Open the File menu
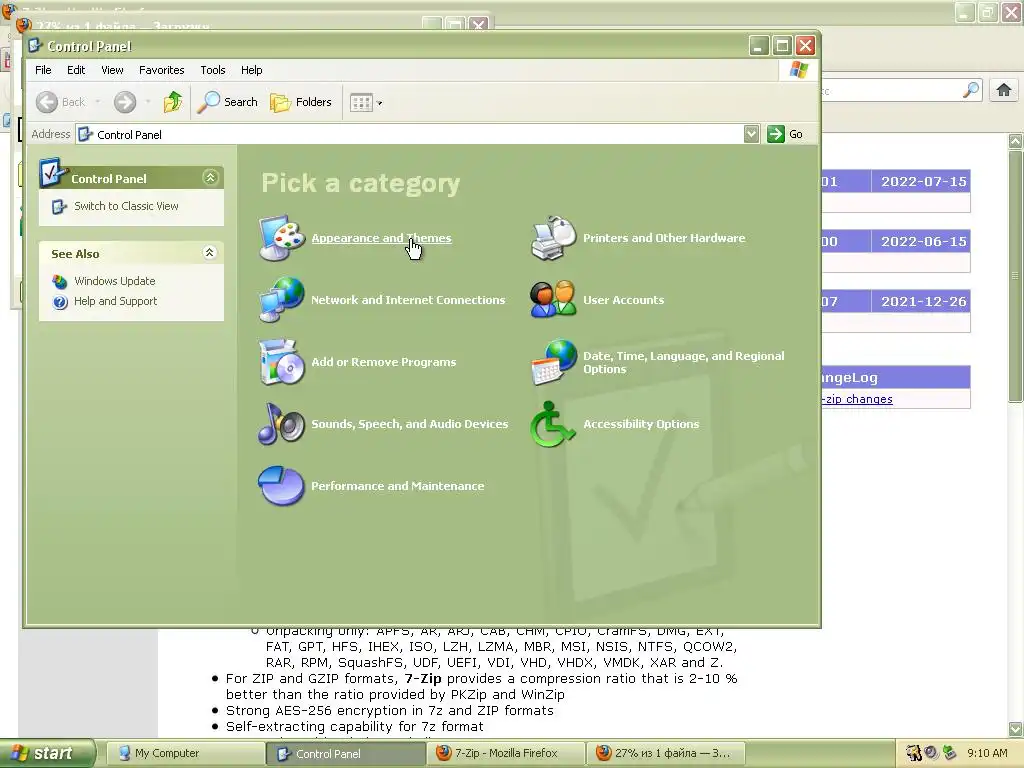This screenshot has height=768, width=1024. point(43,70)
